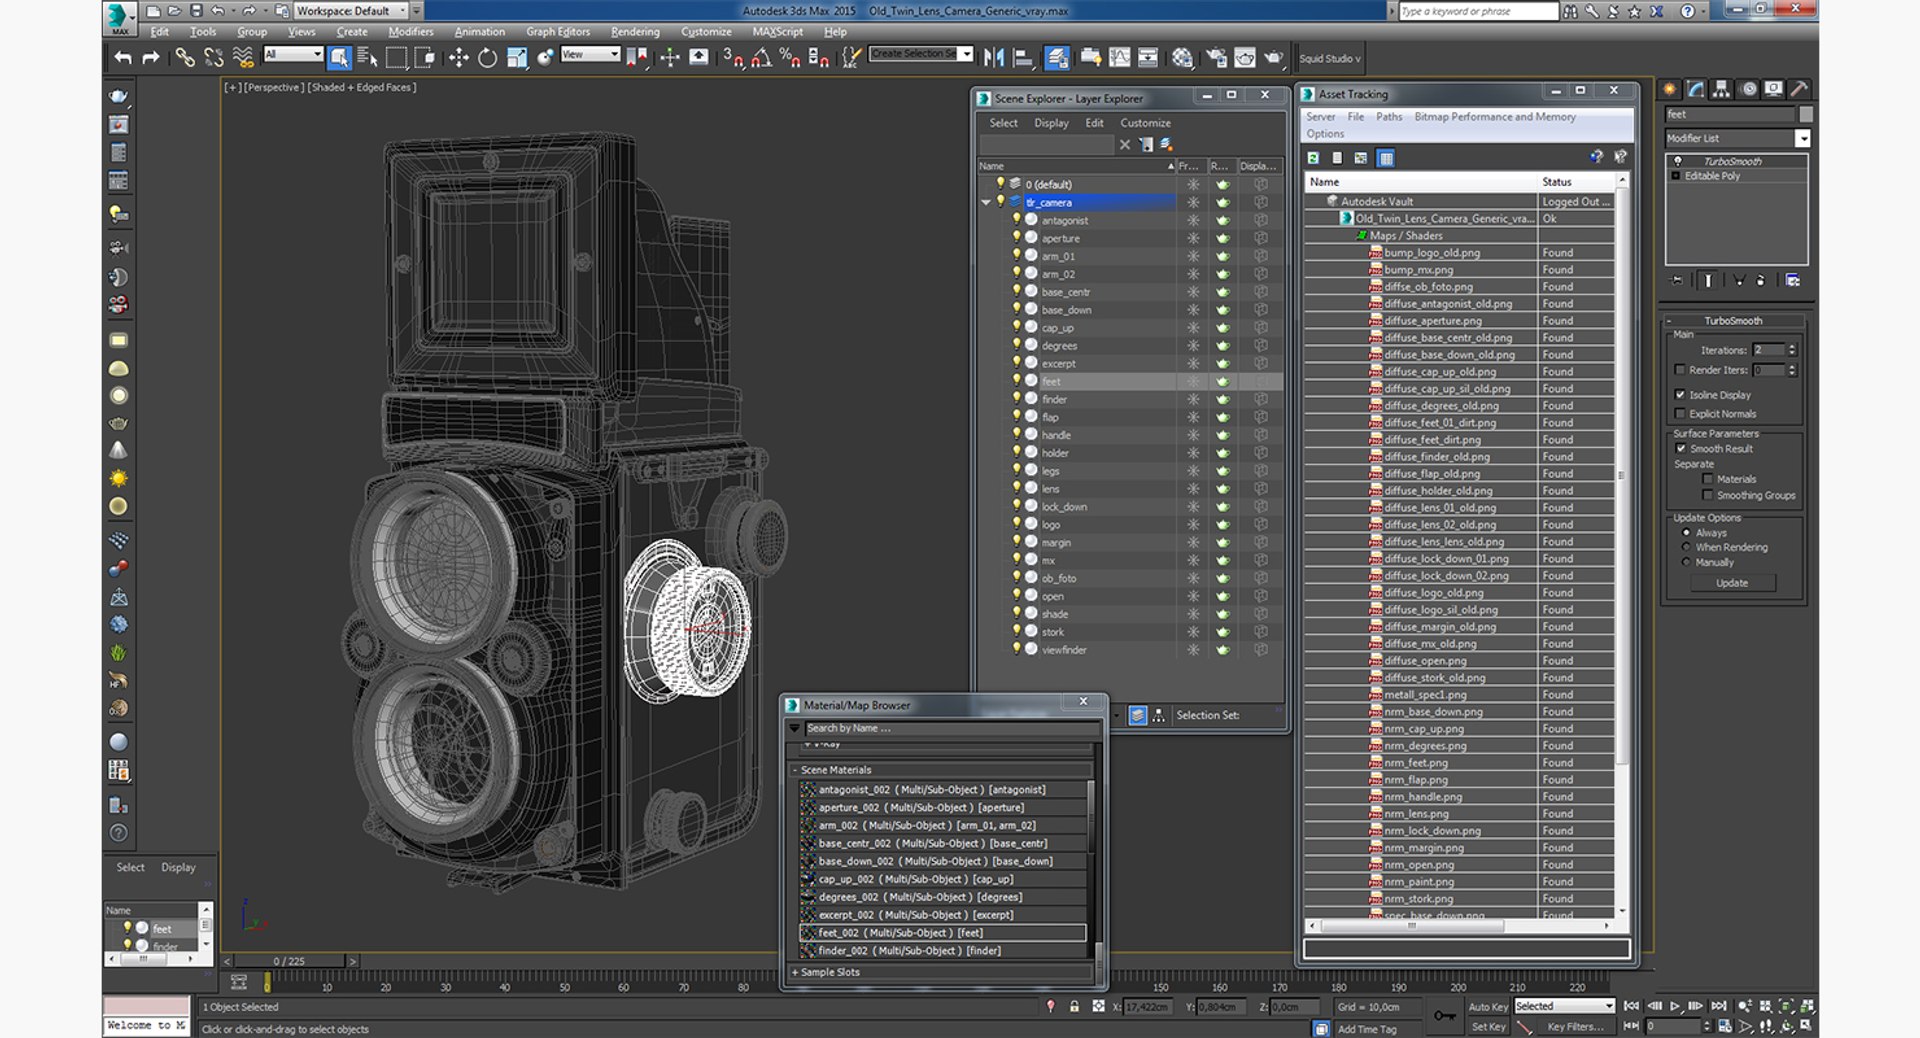
Task: Click the Key Filters button
Action: [x=1575, y=1027]
